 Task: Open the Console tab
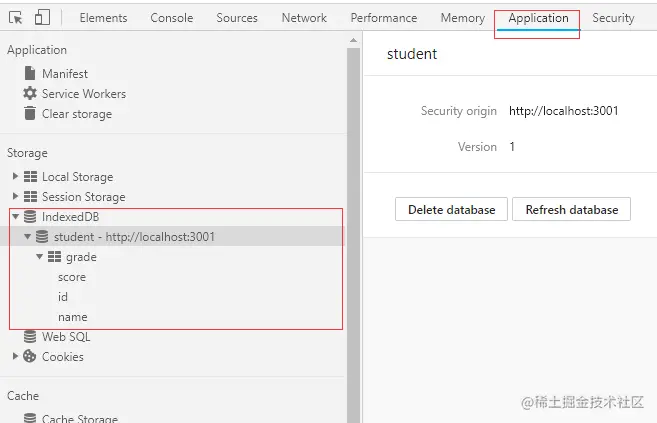point(171,18)
